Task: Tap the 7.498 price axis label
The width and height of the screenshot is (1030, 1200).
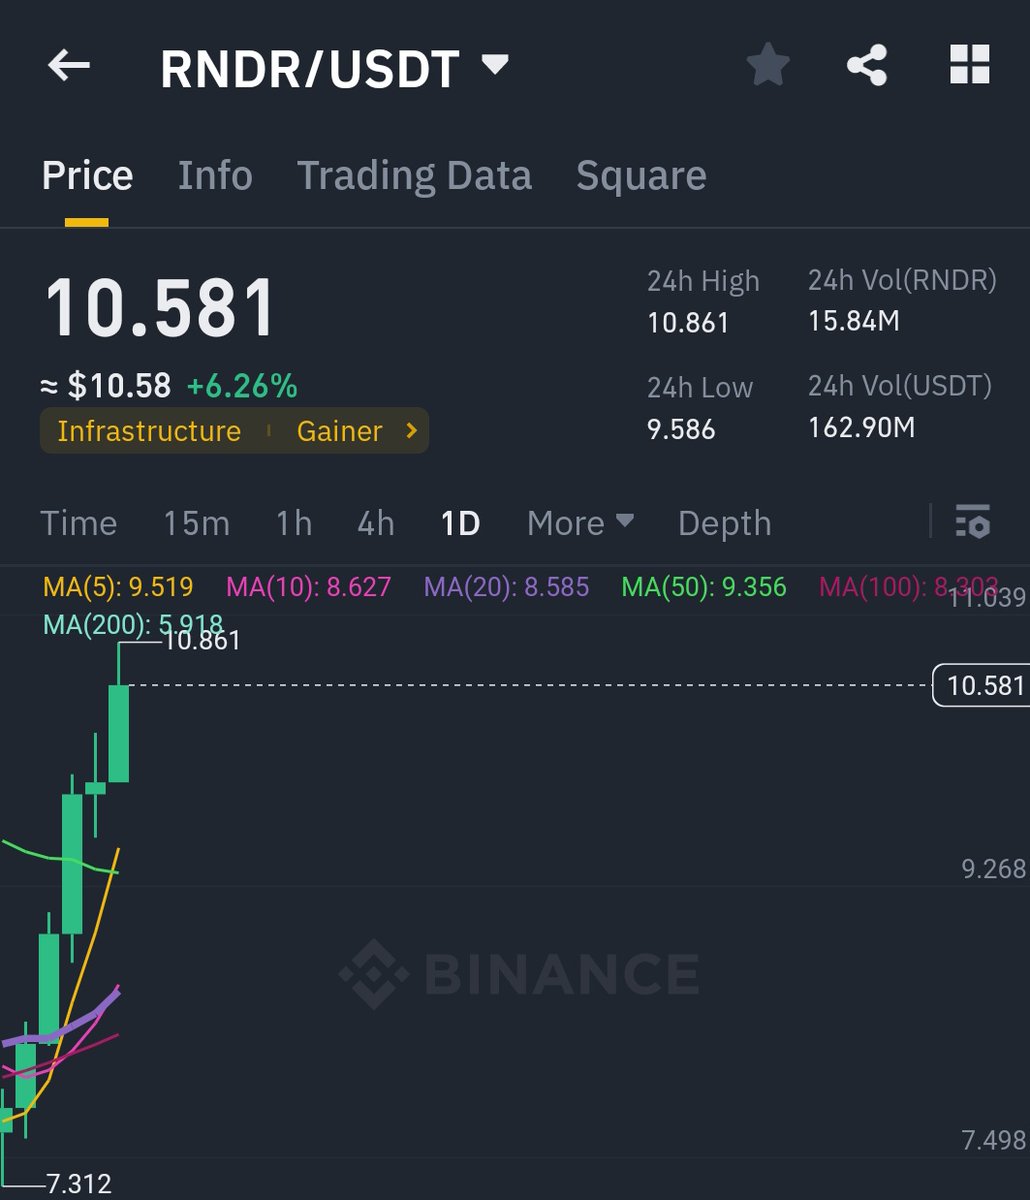Action: 994,1140
